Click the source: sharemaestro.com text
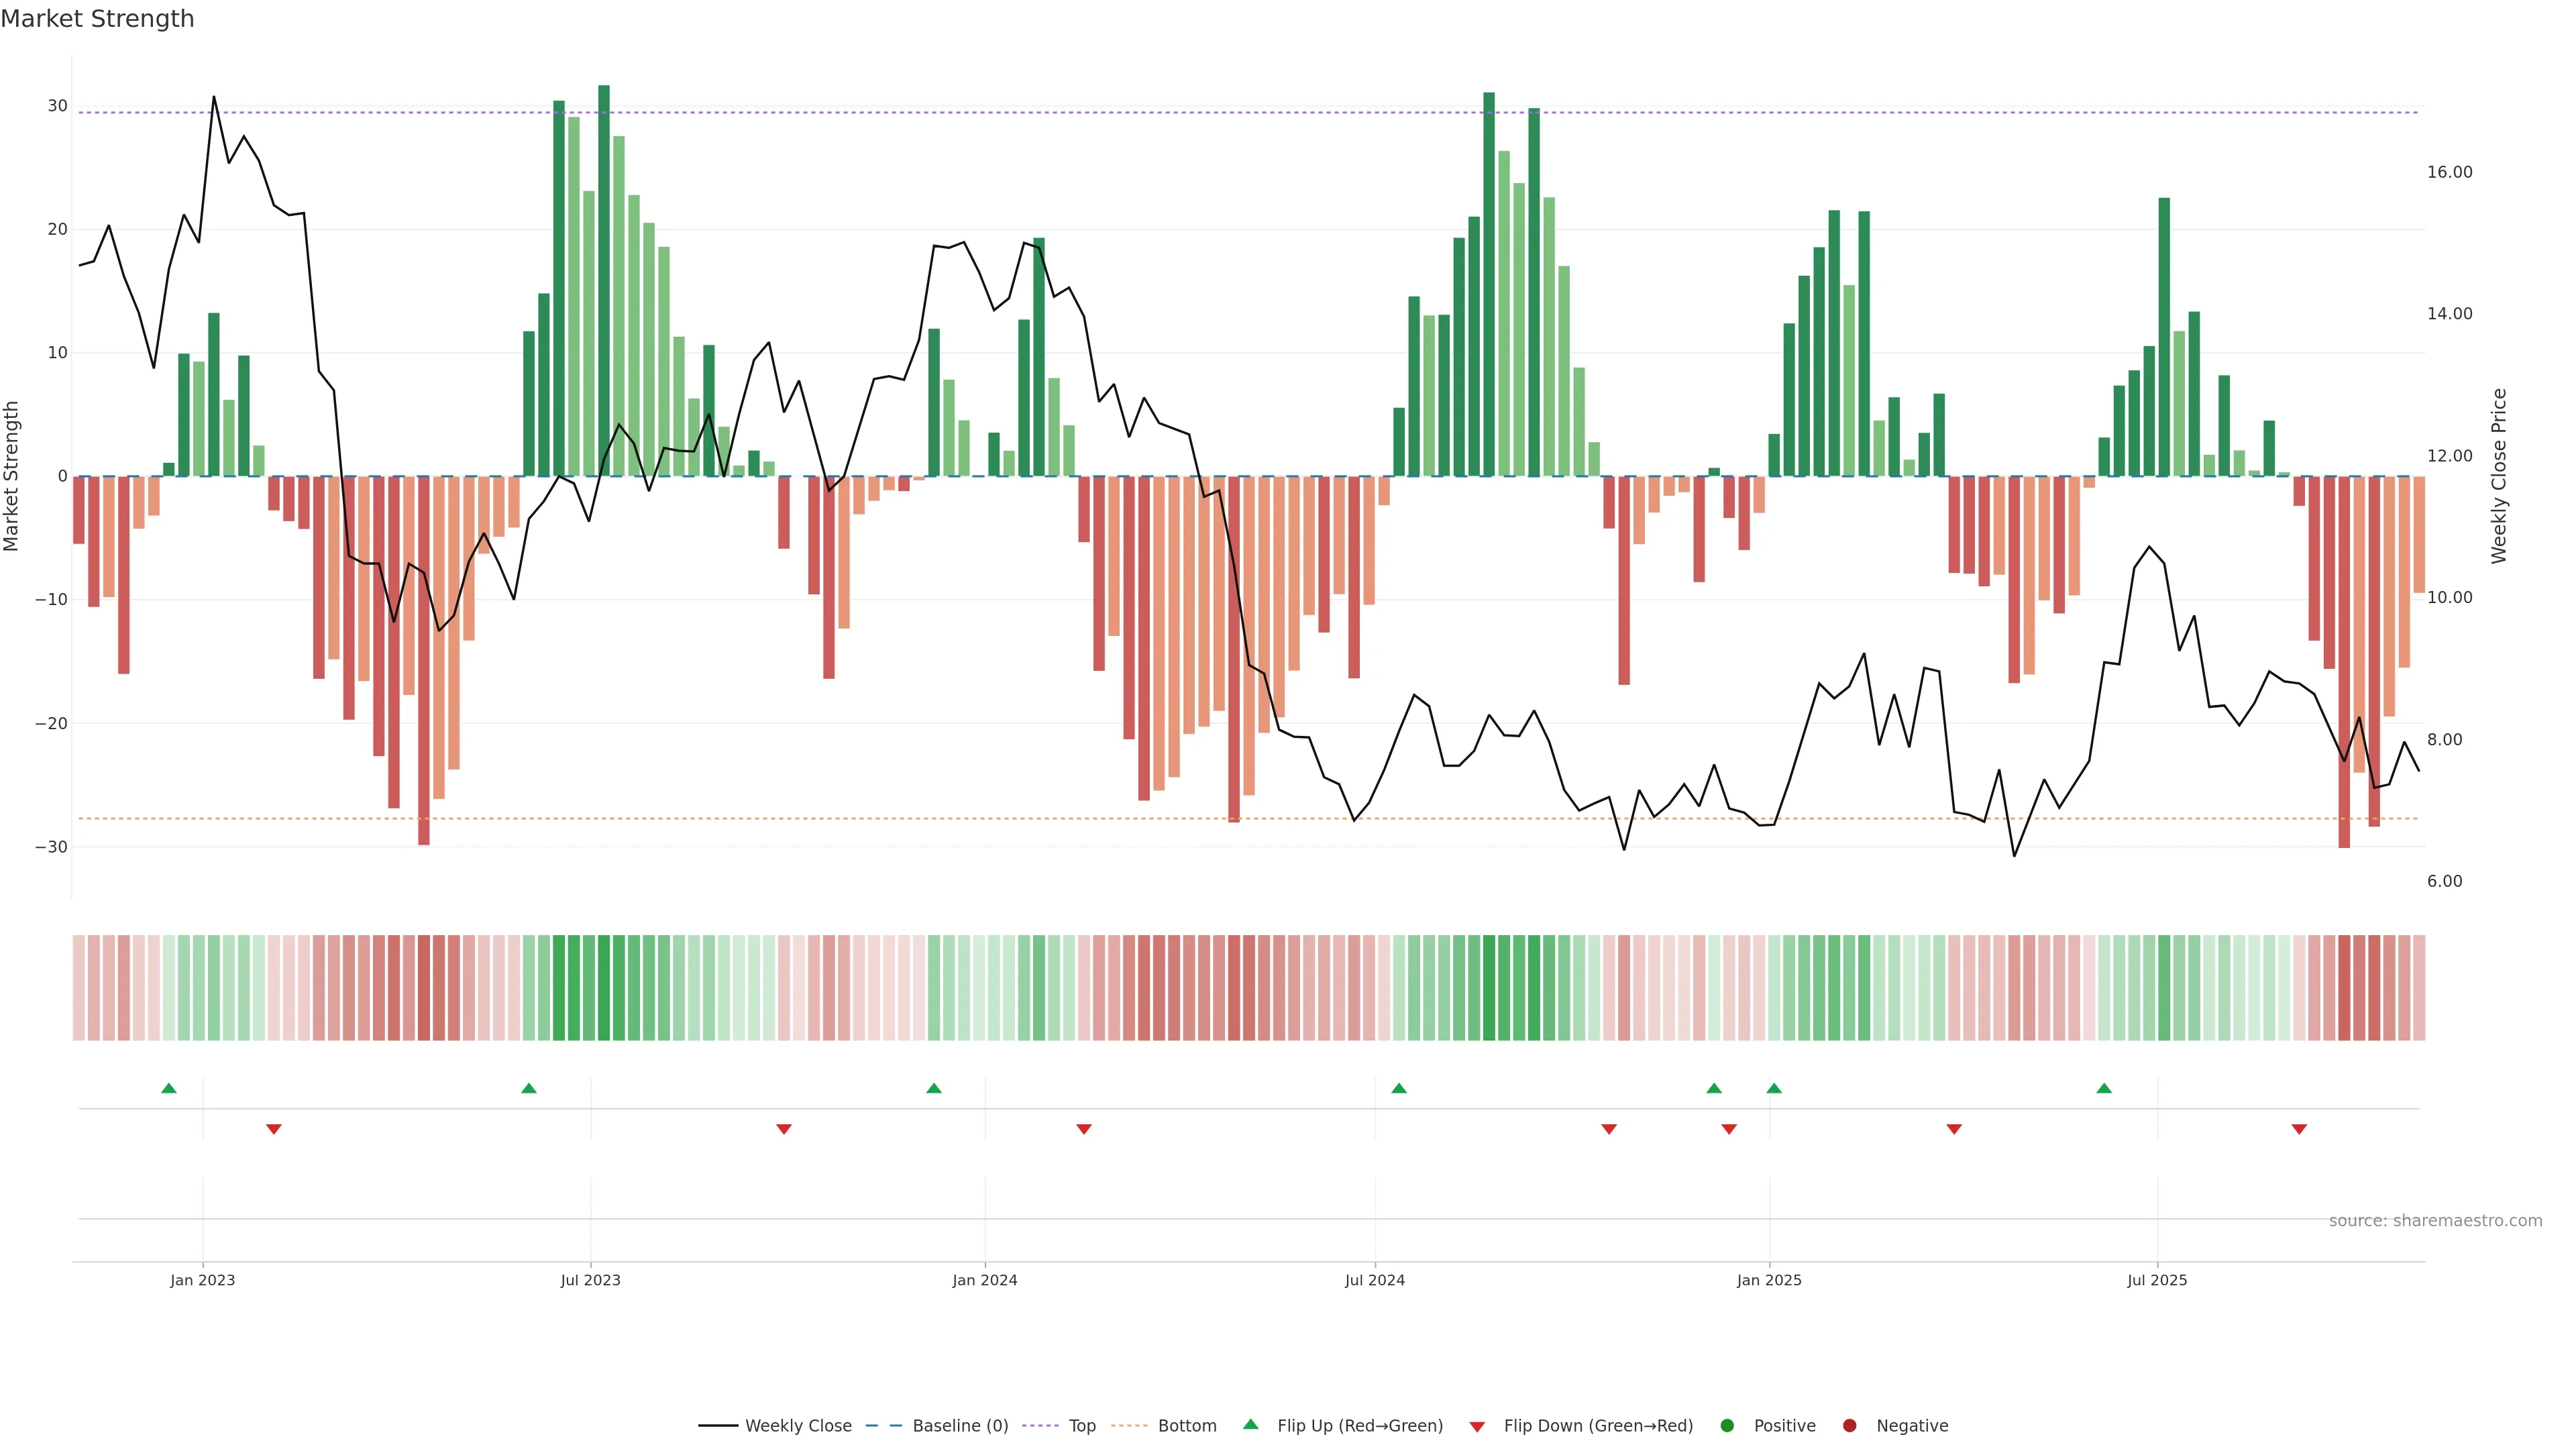 2435,1221
